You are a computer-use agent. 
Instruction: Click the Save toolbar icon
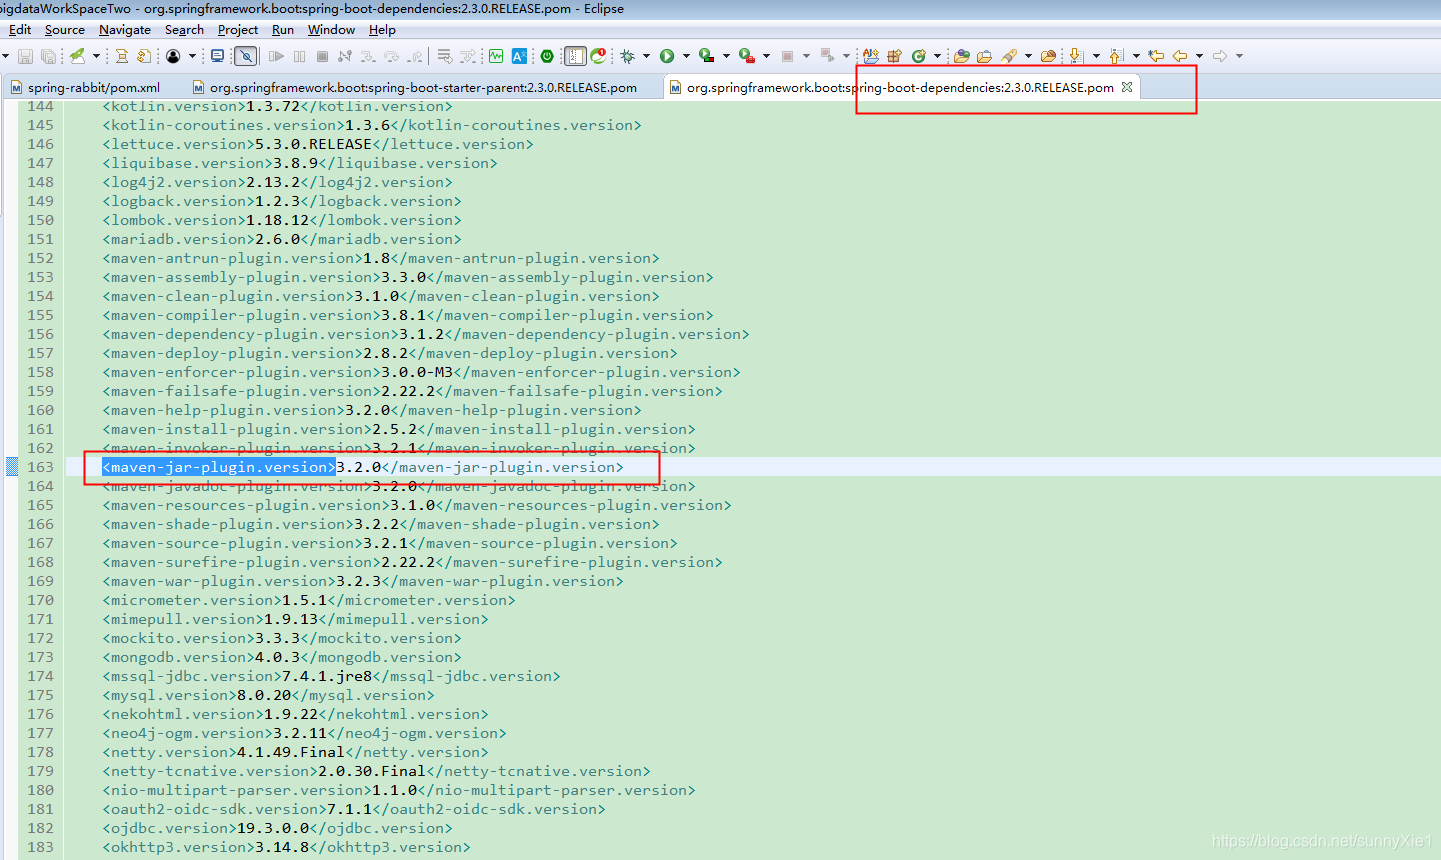pyautogui.click(x=27, y=56)
